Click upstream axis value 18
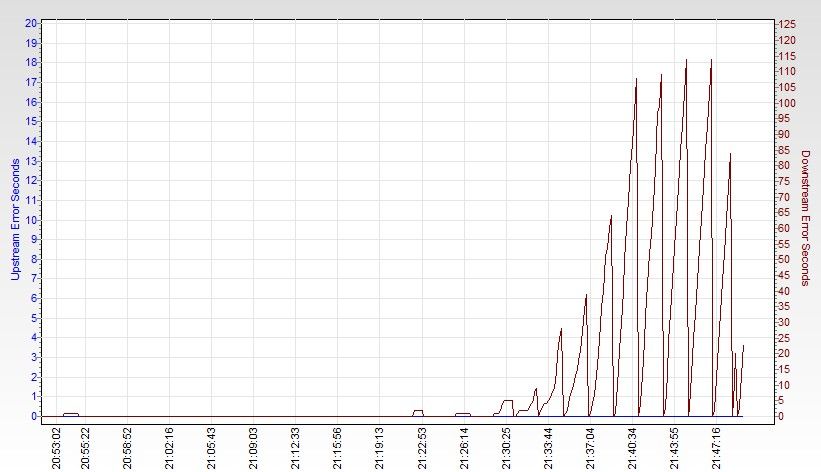The image size is (821, 472). [31, 62]
